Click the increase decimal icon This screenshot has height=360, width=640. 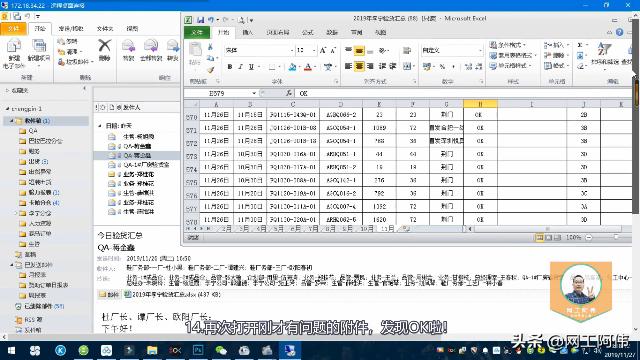tap(468, 67)
